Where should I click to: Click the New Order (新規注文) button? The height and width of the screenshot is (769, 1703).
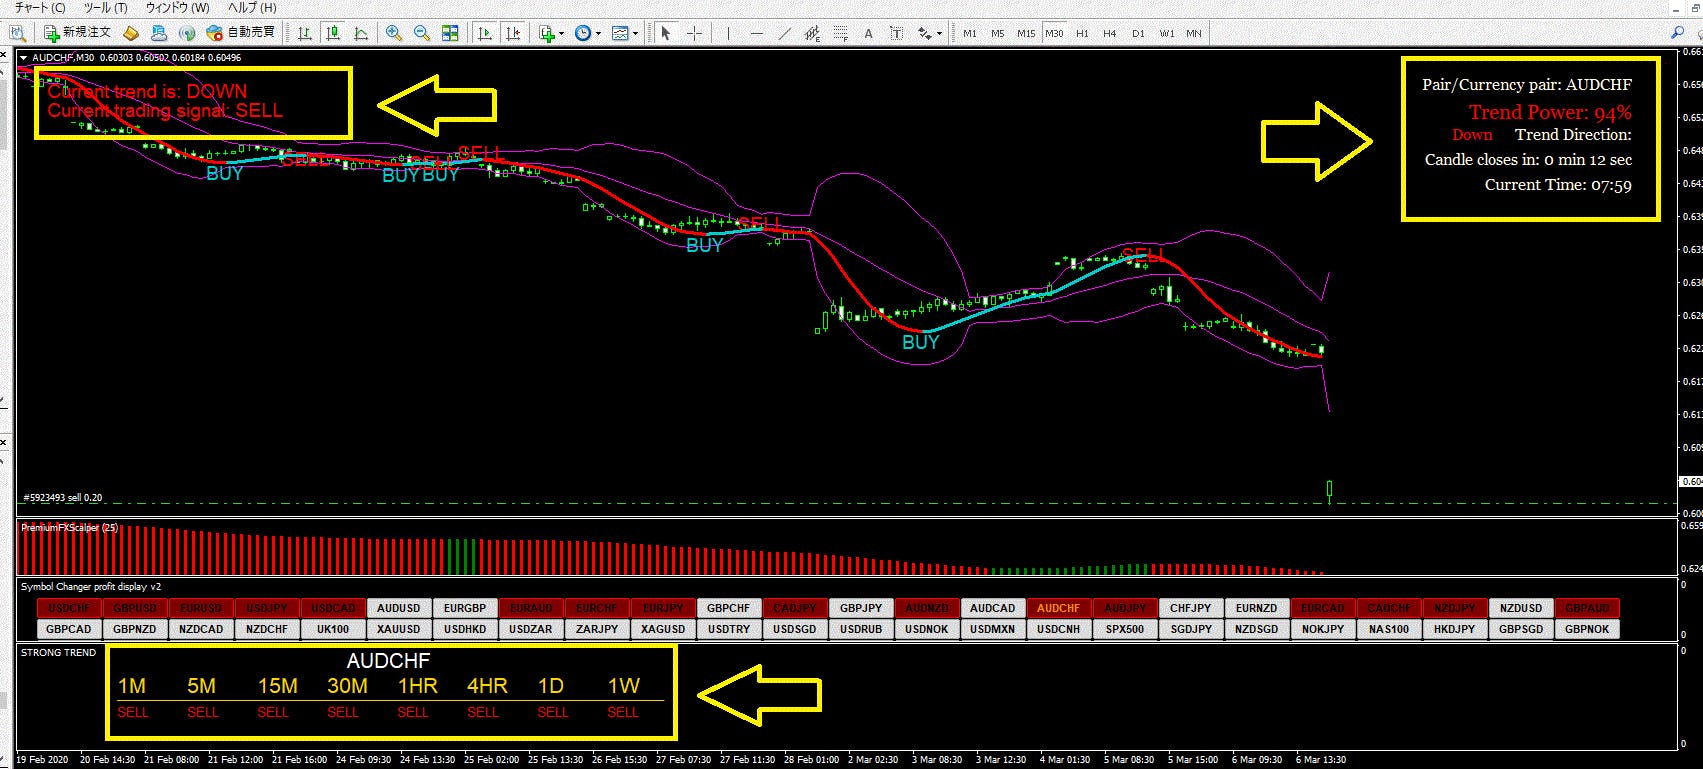tap(78, 33)
